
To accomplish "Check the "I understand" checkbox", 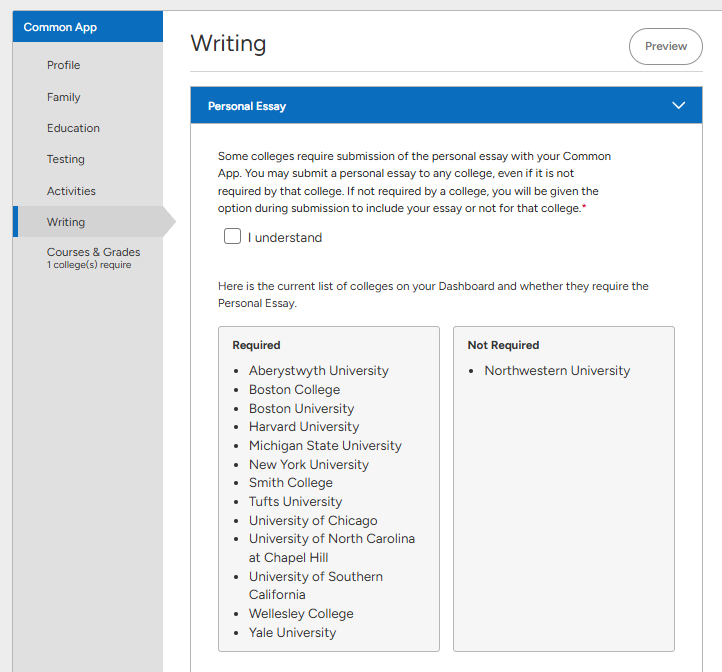I will (233, 237).
